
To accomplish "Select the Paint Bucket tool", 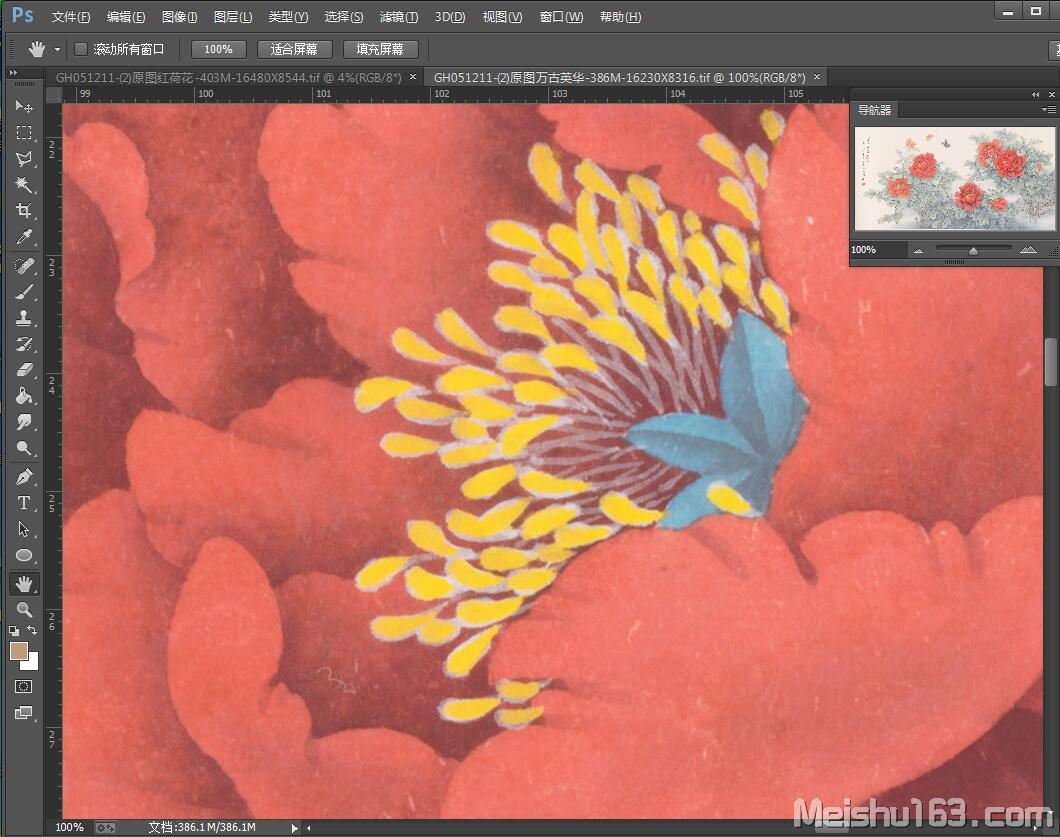I will point(24,396).
